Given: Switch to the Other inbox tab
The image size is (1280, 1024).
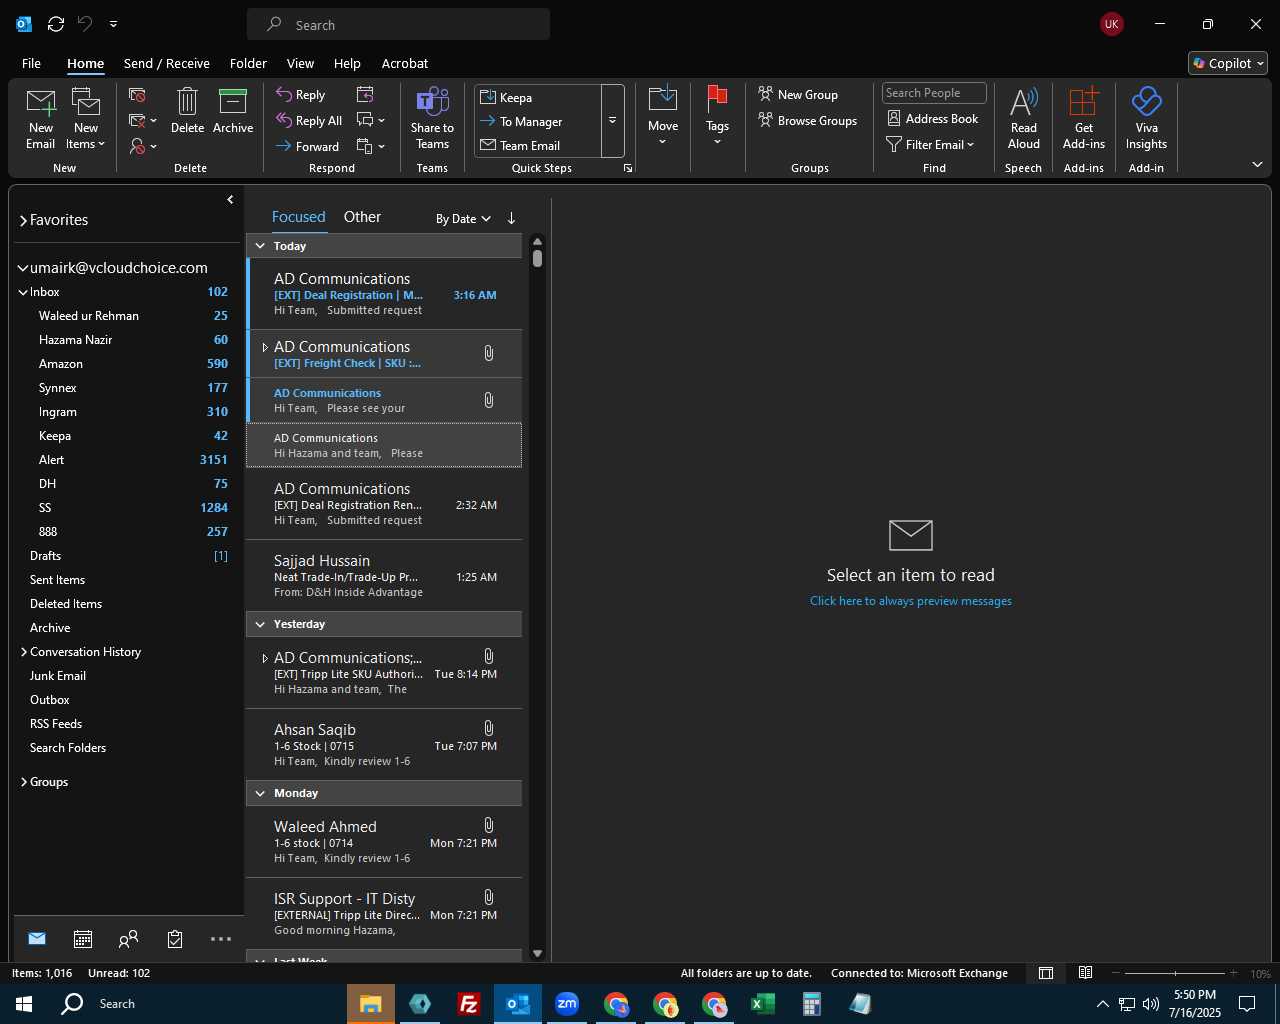Looking at the screenshot, I should tap(362, 217).
